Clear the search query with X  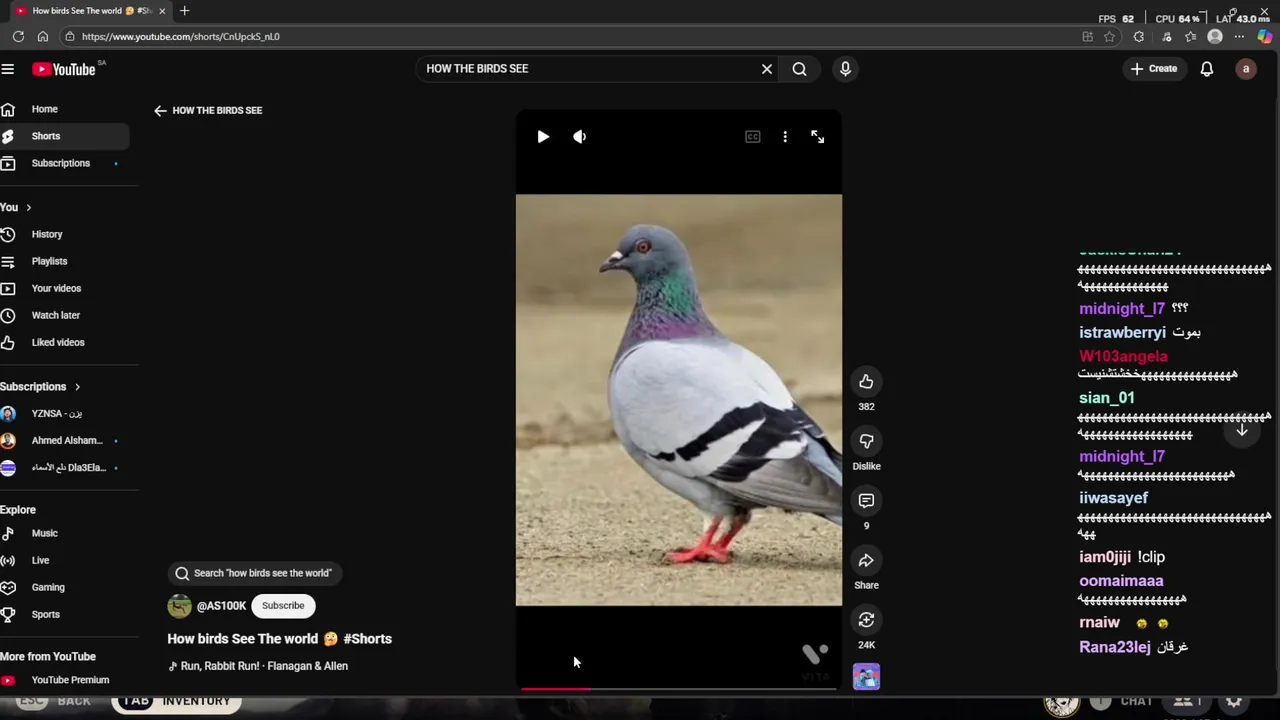[x=767, y=69]
